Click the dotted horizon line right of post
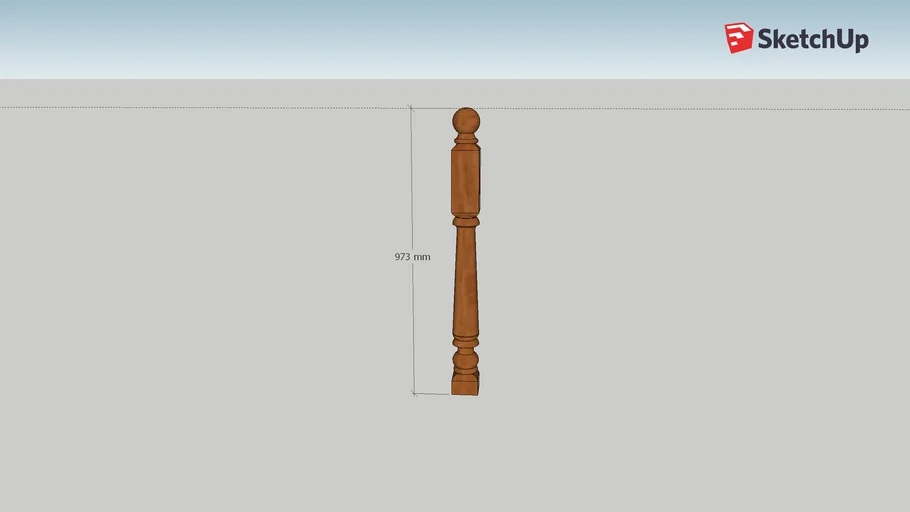 click(700, 109)
